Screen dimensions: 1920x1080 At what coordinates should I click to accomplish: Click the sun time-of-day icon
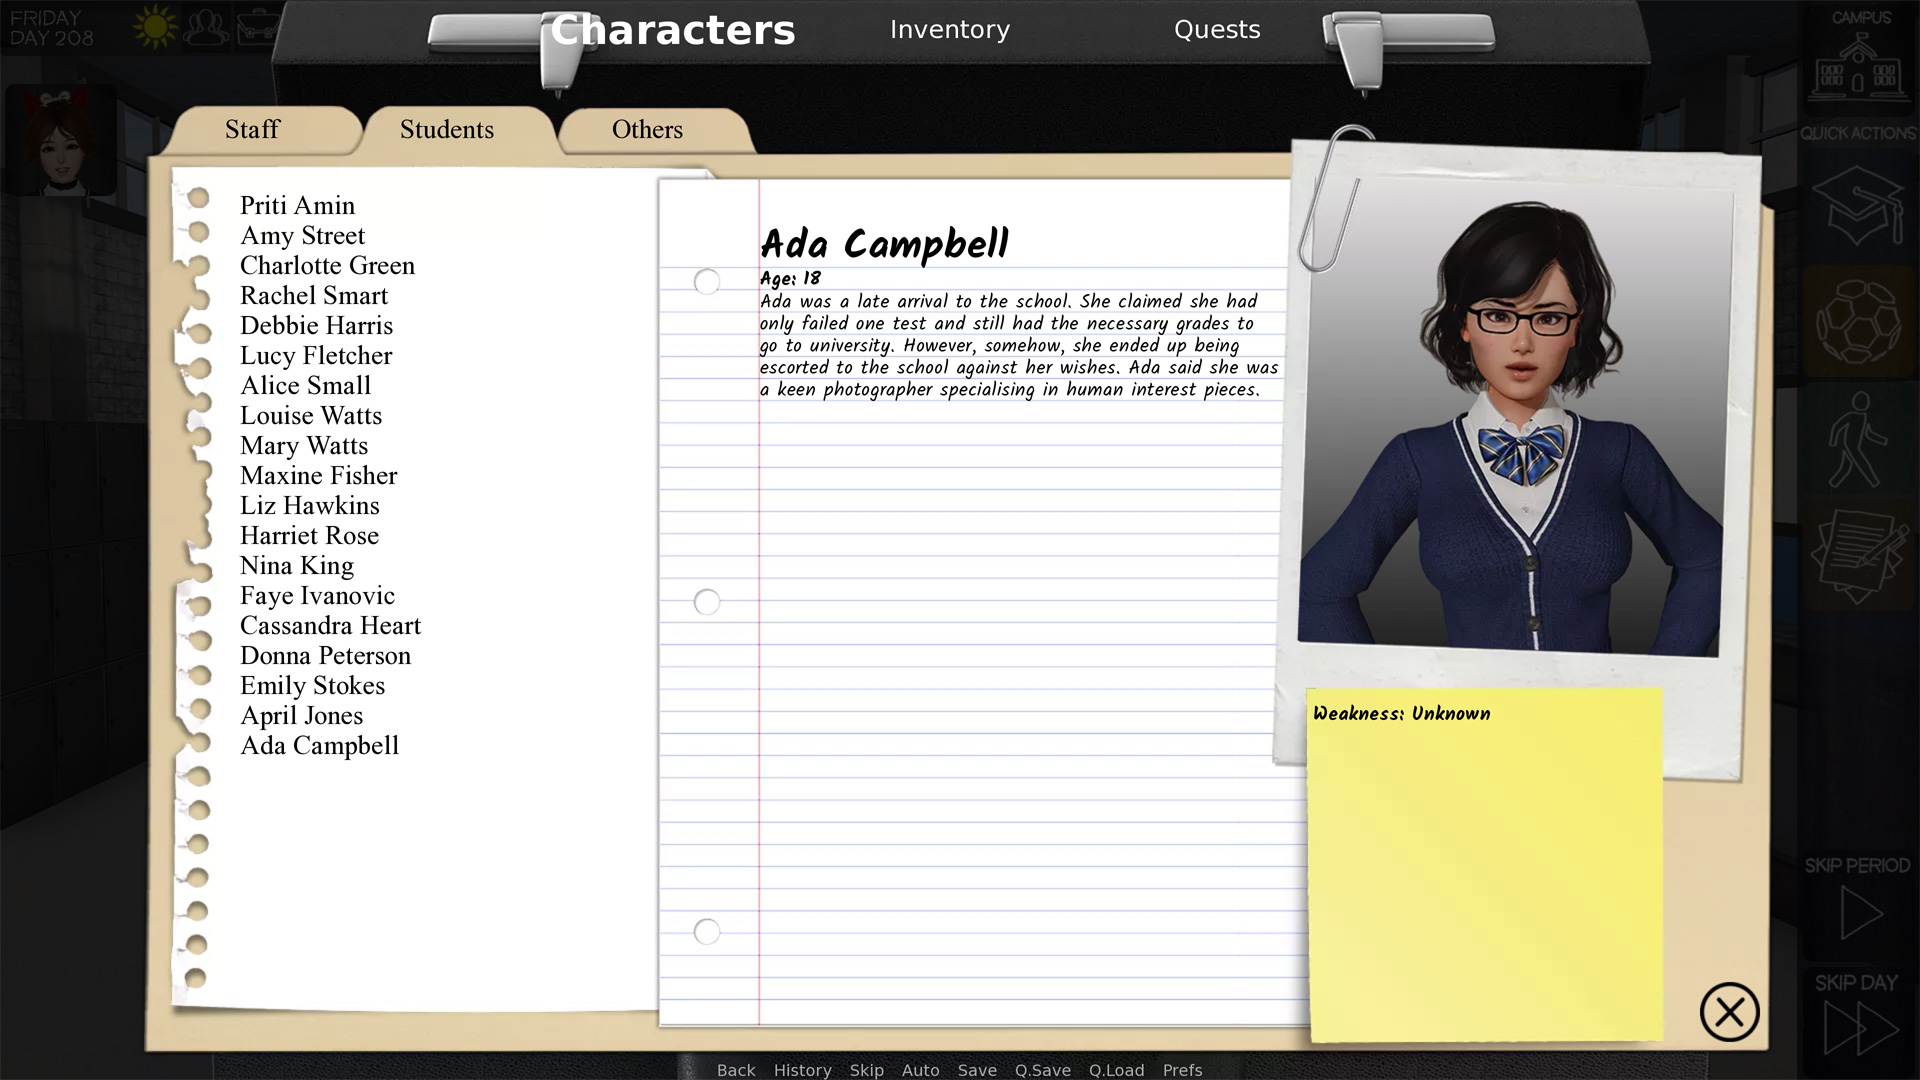point(155,27)
